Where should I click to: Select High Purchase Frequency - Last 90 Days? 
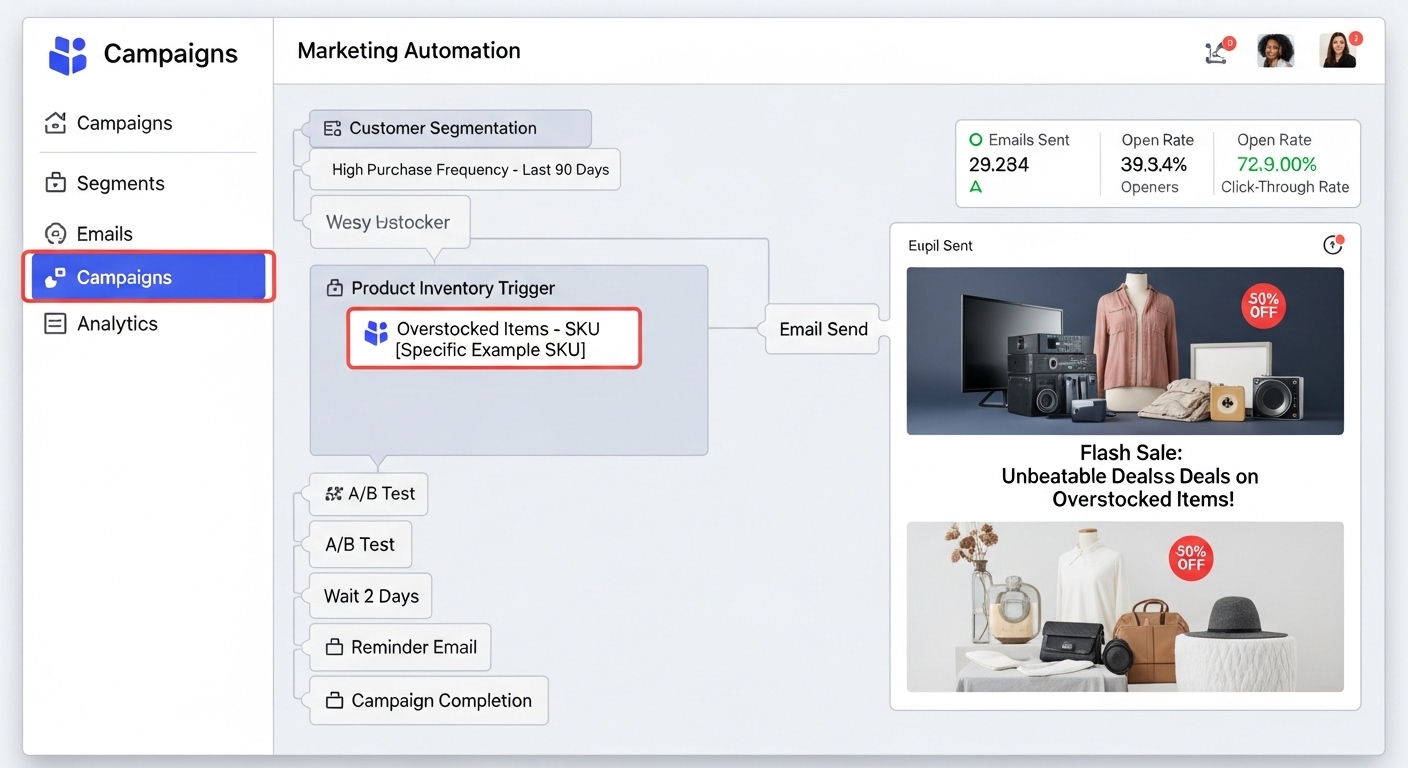coord(465,169)
